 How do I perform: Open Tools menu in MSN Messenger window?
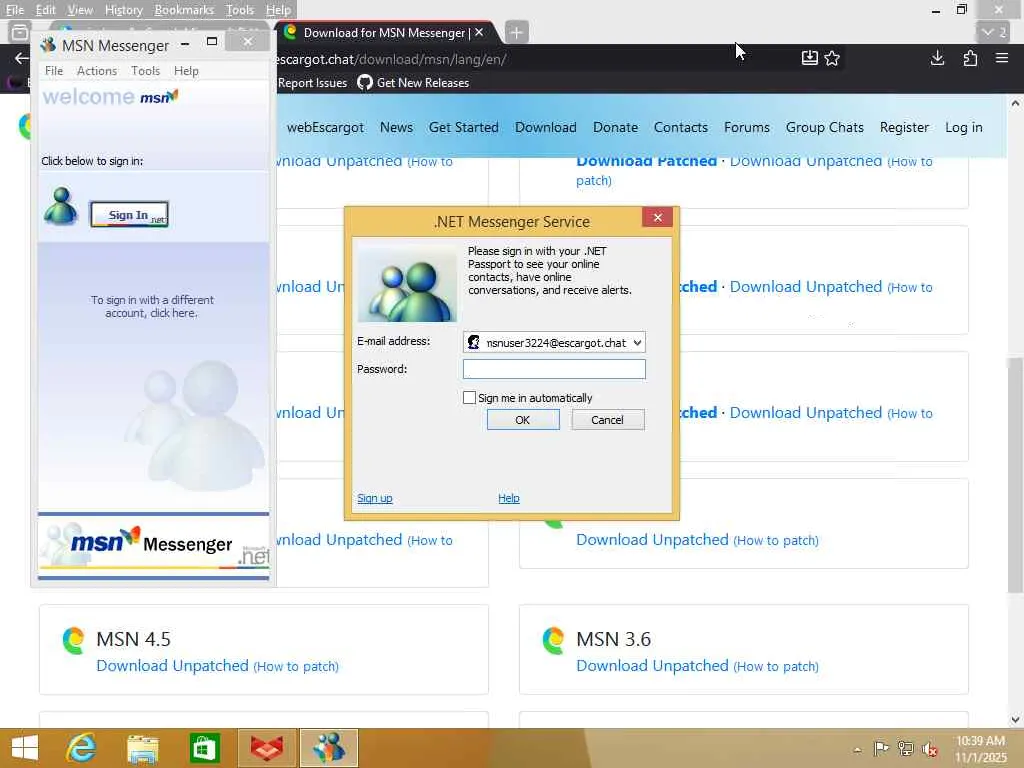pyautogui.click(x=145, y=71)
